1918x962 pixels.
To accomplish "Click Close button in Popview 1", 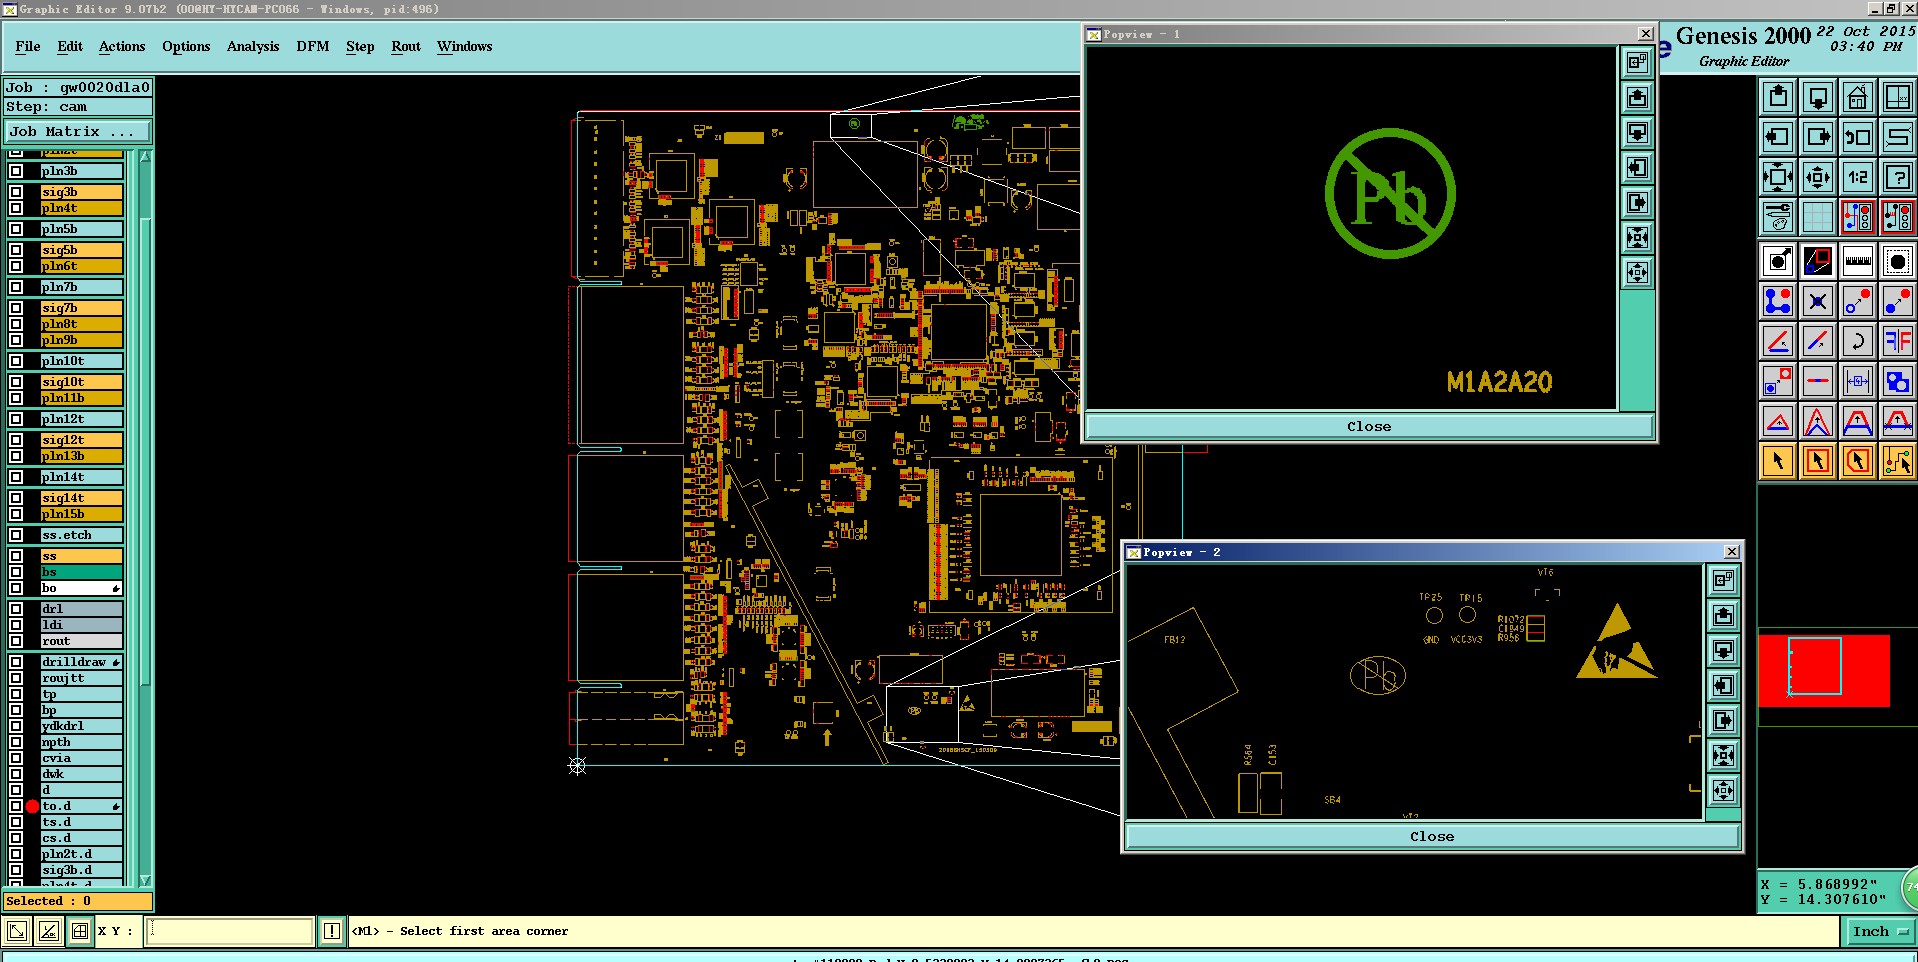I will point(1369,427).
